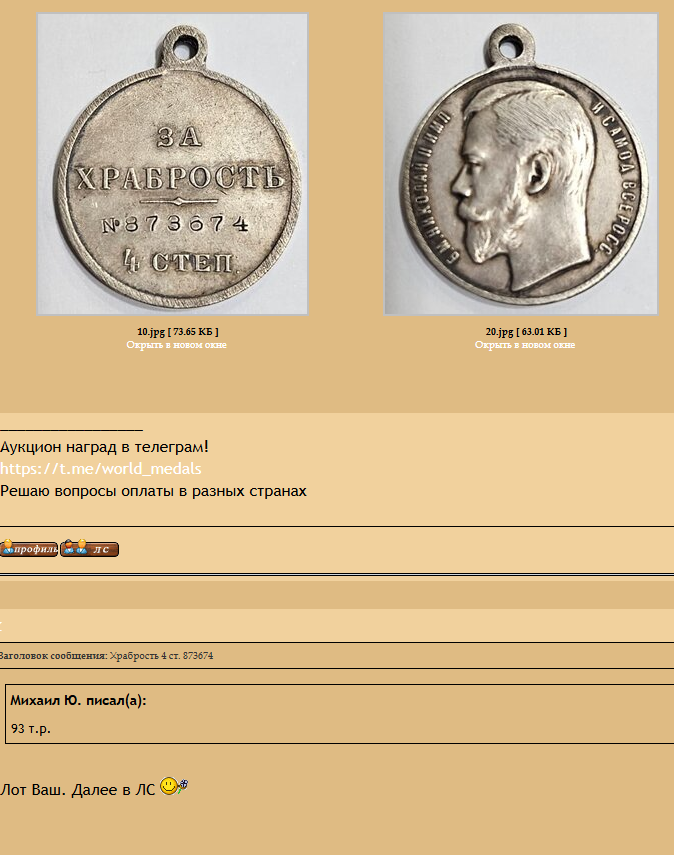674x855 pixels.
Task: Send a private message via ЛС button
Action: pos(89,548)
